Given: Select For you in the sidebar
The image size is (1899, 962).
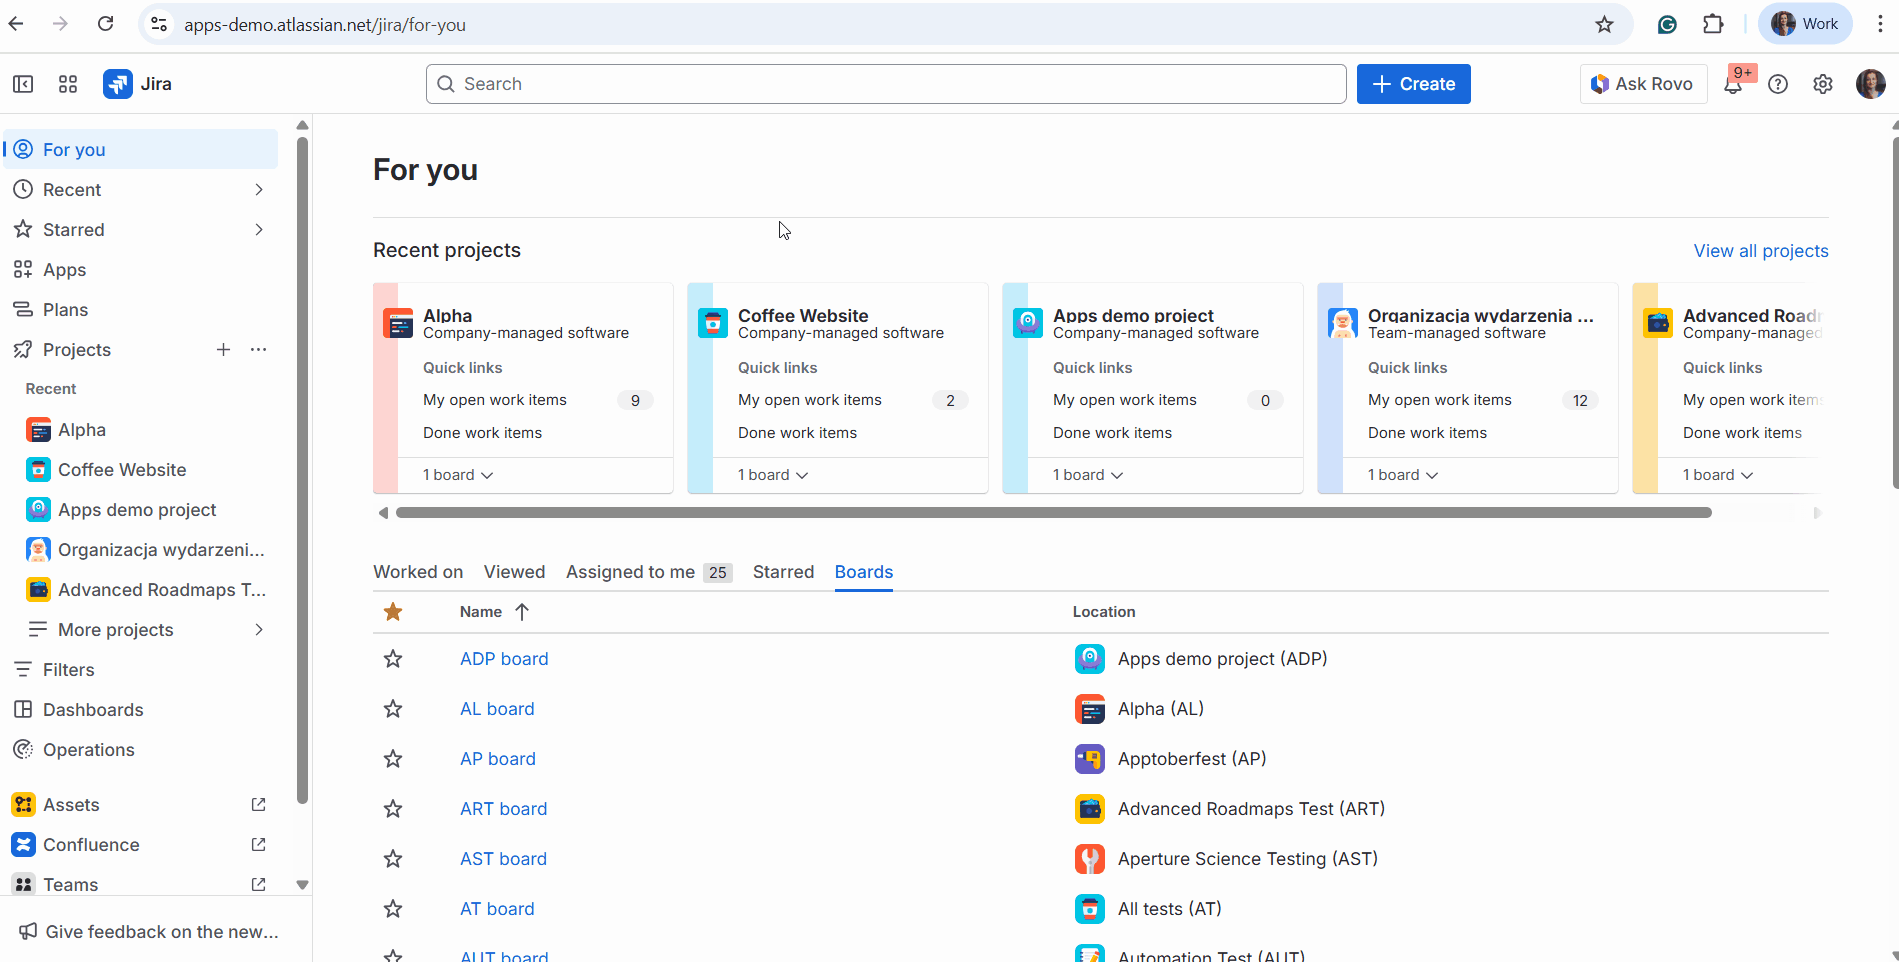Looking at the screenshot, I should coord(141,149).
